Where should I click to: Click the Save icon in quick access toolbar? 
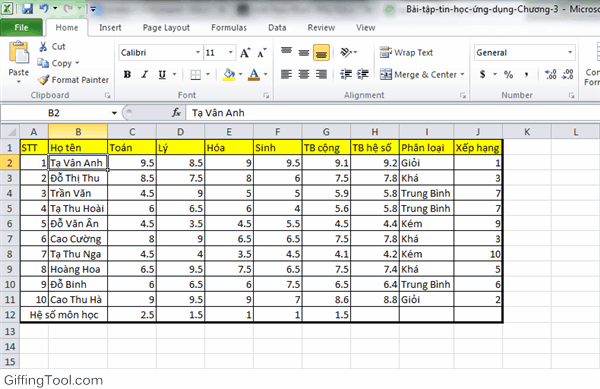click(x=27, y=8)
